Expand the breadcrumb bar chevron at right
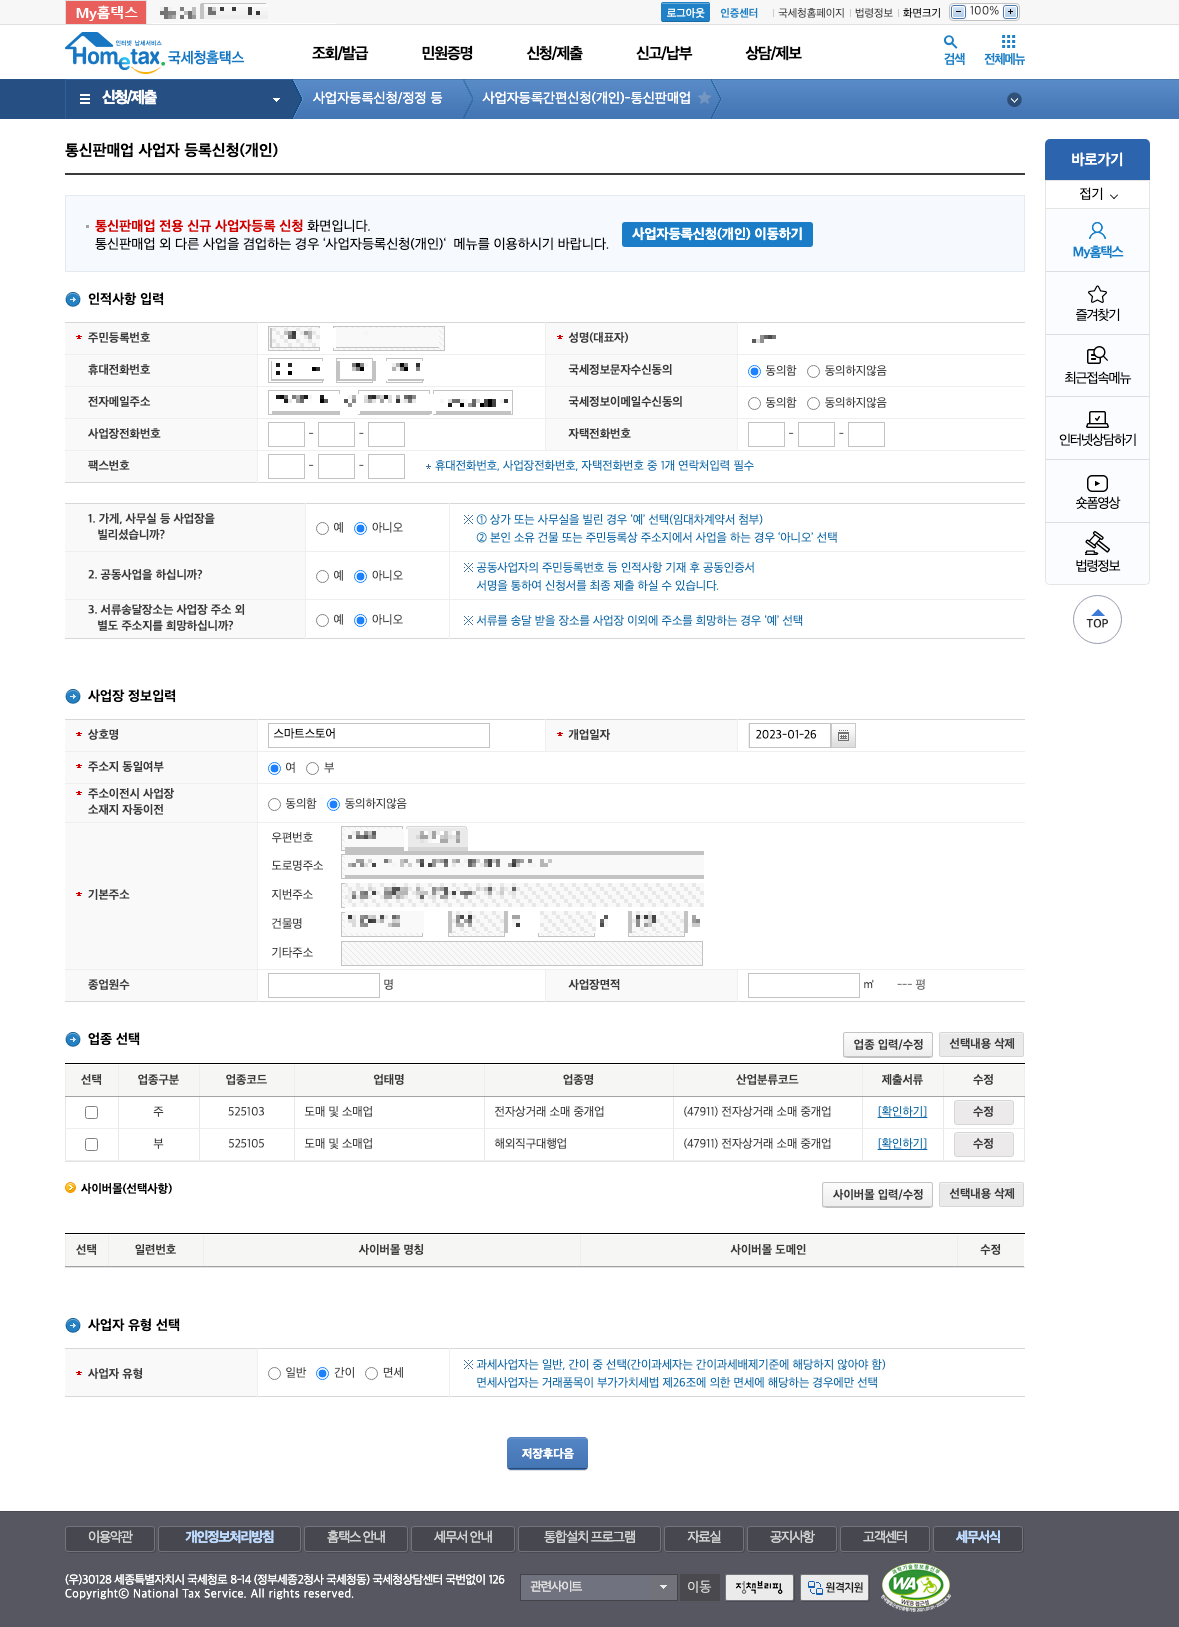The height and width of the screenshot is (1627, 1179). pos(1014,99)
